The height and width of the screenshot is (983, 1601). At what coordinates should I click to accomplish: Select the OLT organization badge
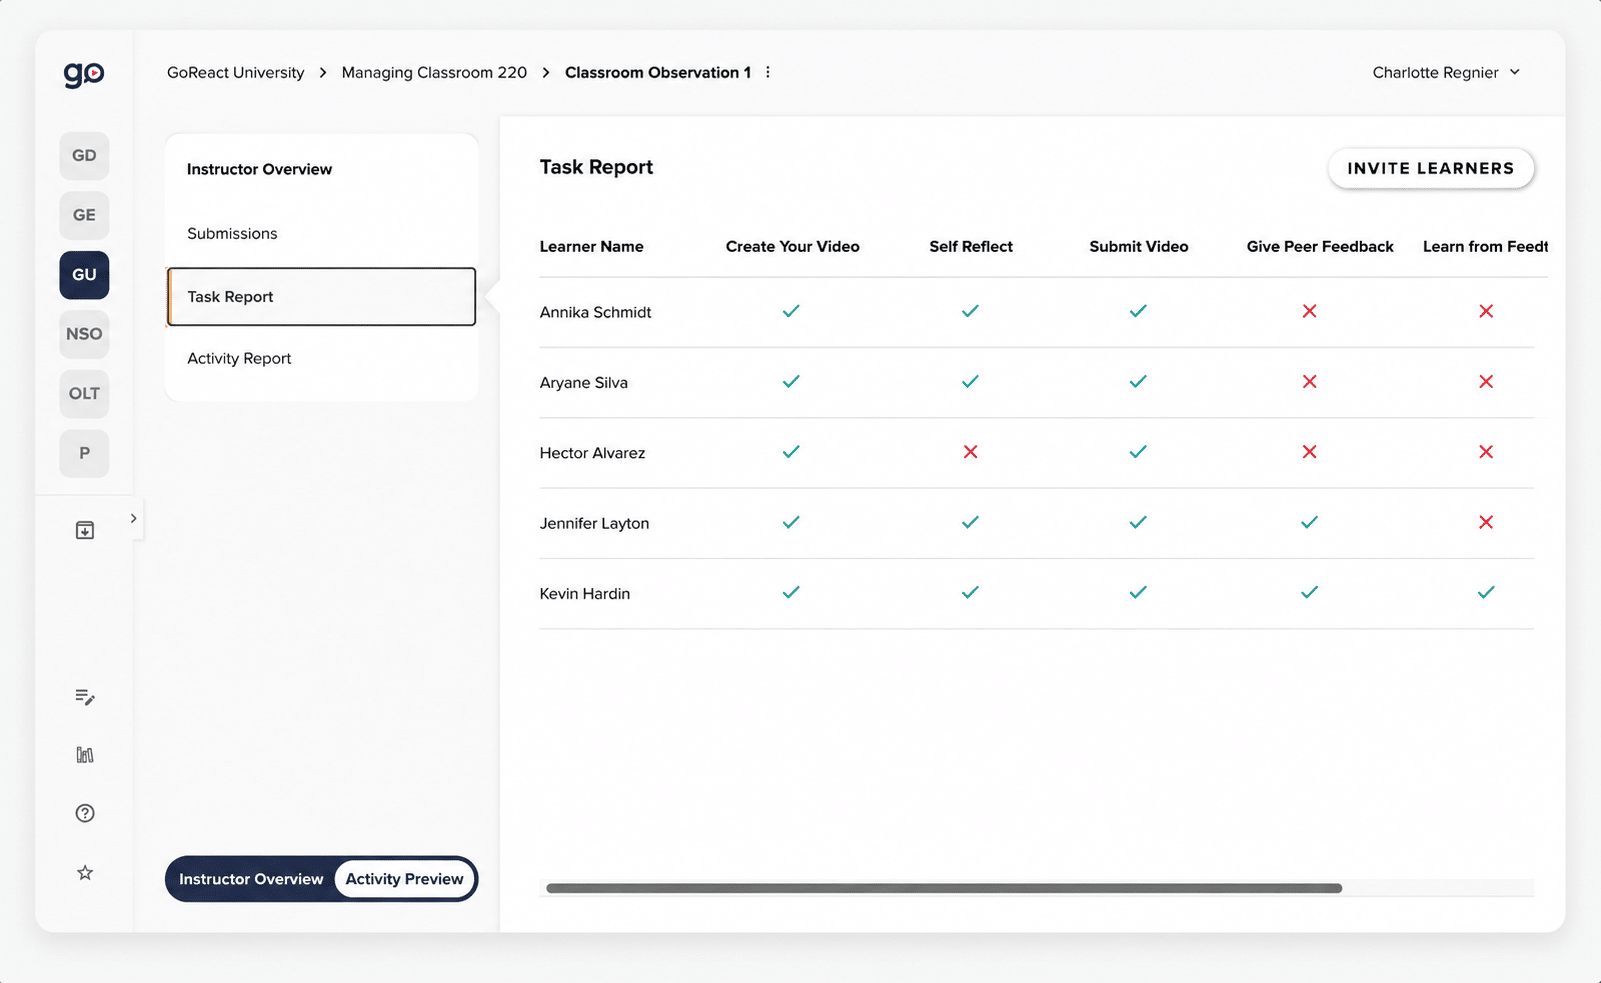[x=84, y=394]
